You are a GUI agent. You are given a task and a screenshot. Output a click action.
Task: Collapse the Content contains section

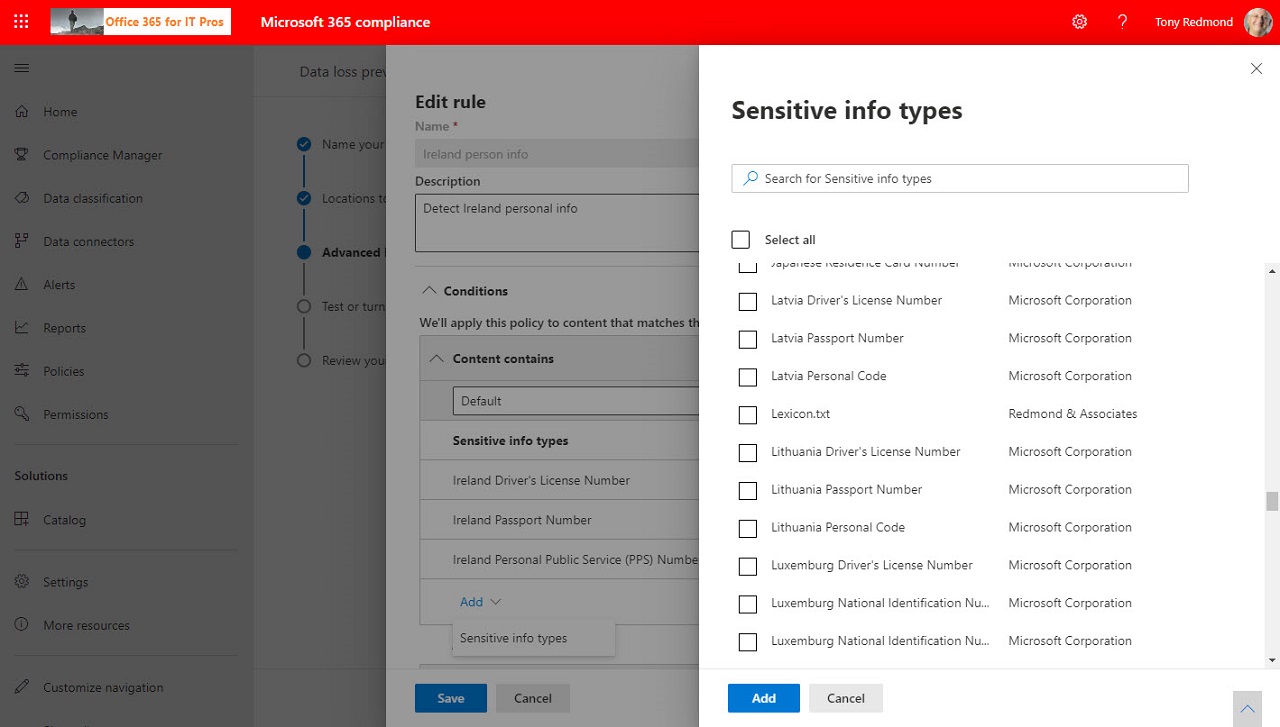437,359
